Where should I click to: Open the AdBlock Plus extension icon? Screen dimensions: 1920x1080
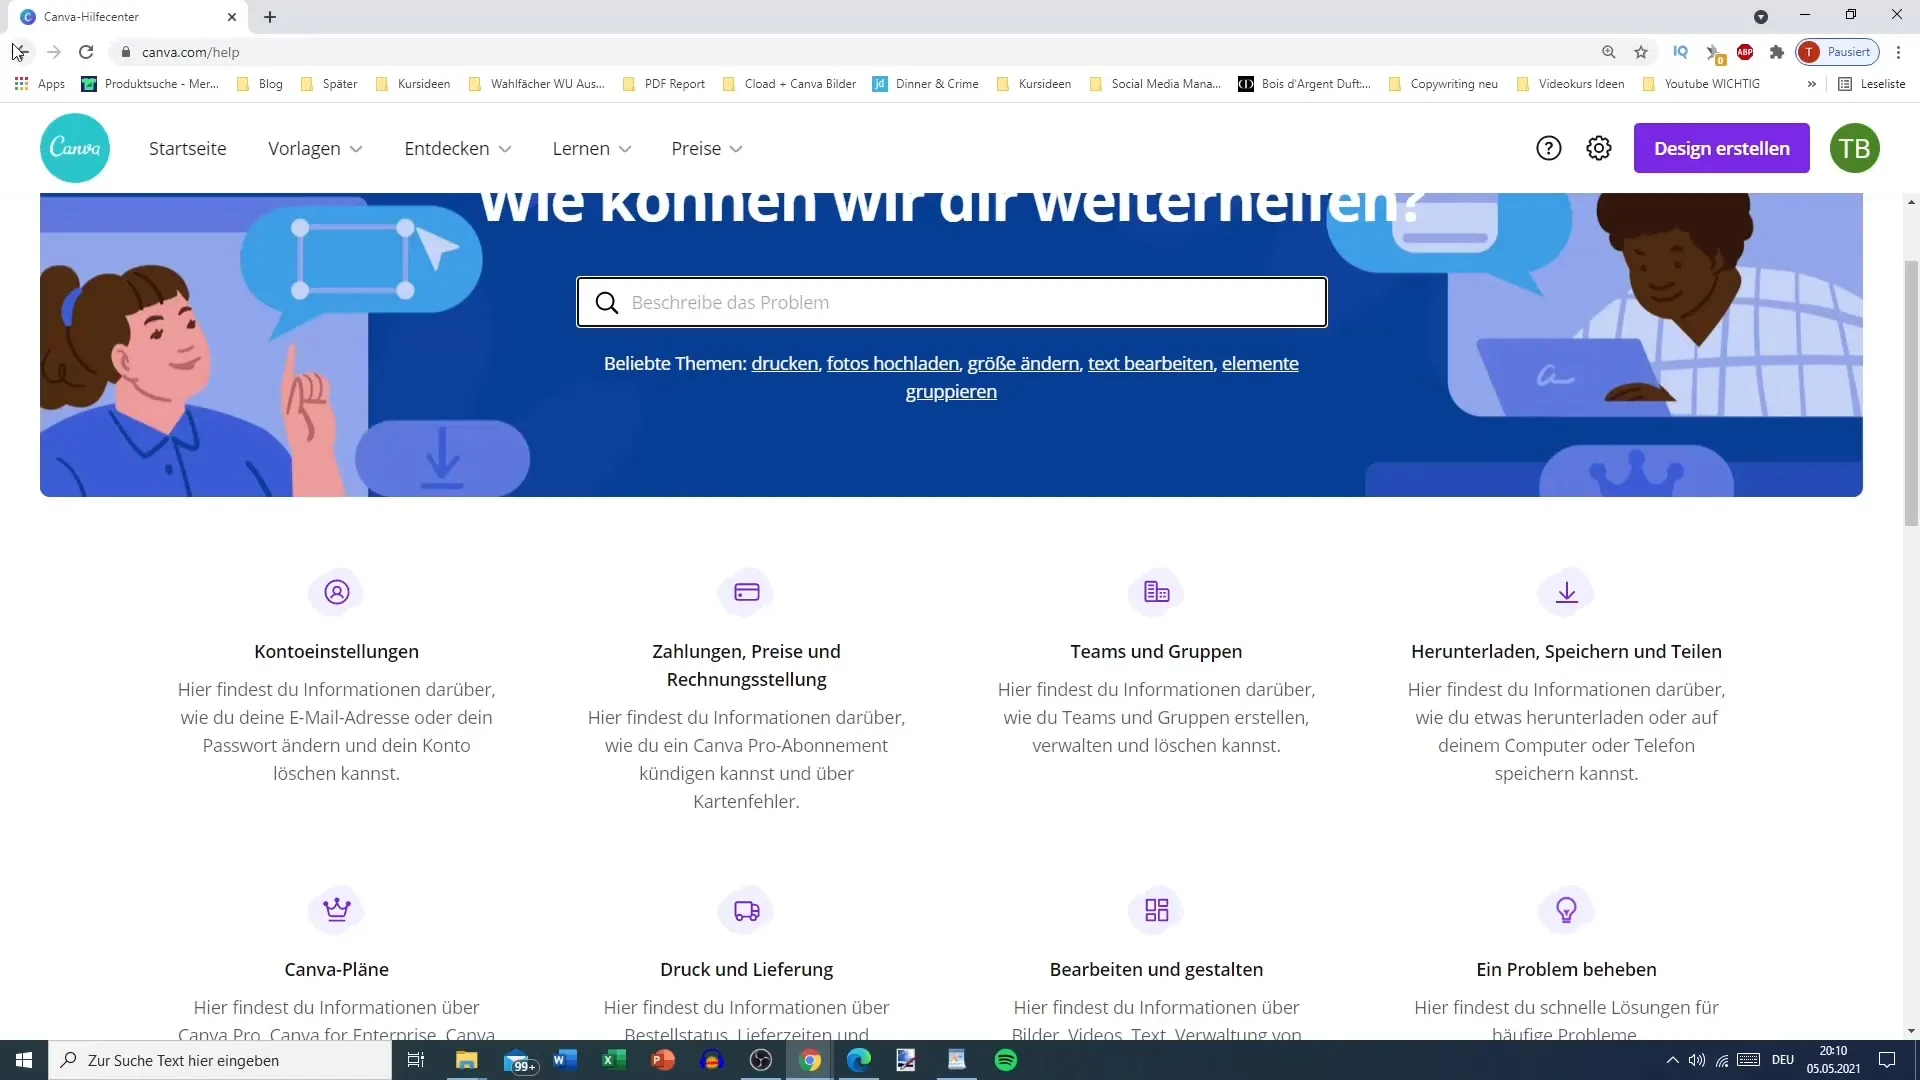pyautogui.click(x=1745, y=52)
